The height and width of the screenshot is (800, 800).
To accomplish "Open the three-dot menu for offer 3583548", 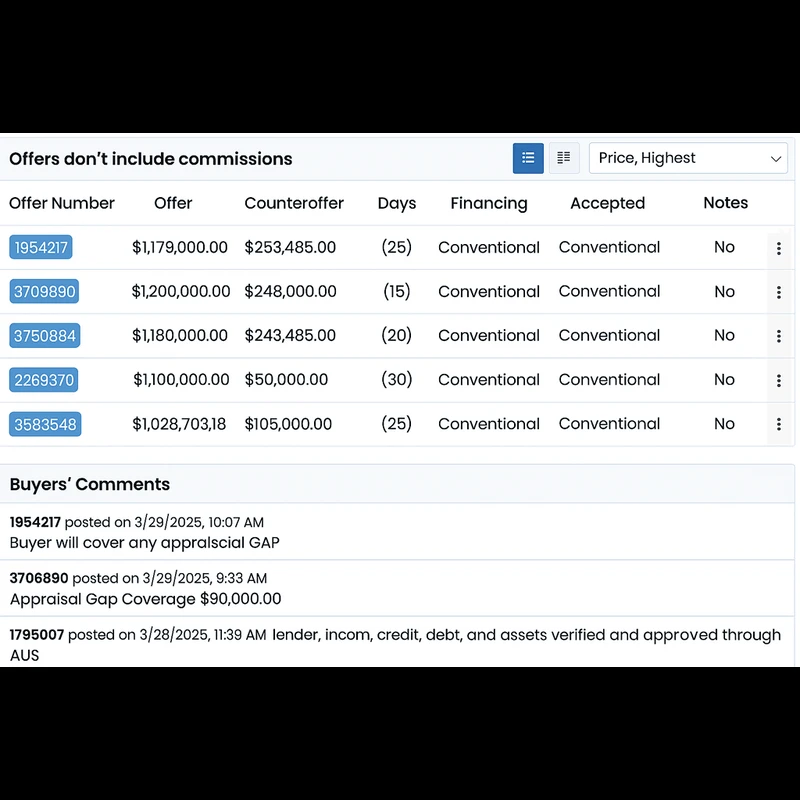I will point(779,424).
